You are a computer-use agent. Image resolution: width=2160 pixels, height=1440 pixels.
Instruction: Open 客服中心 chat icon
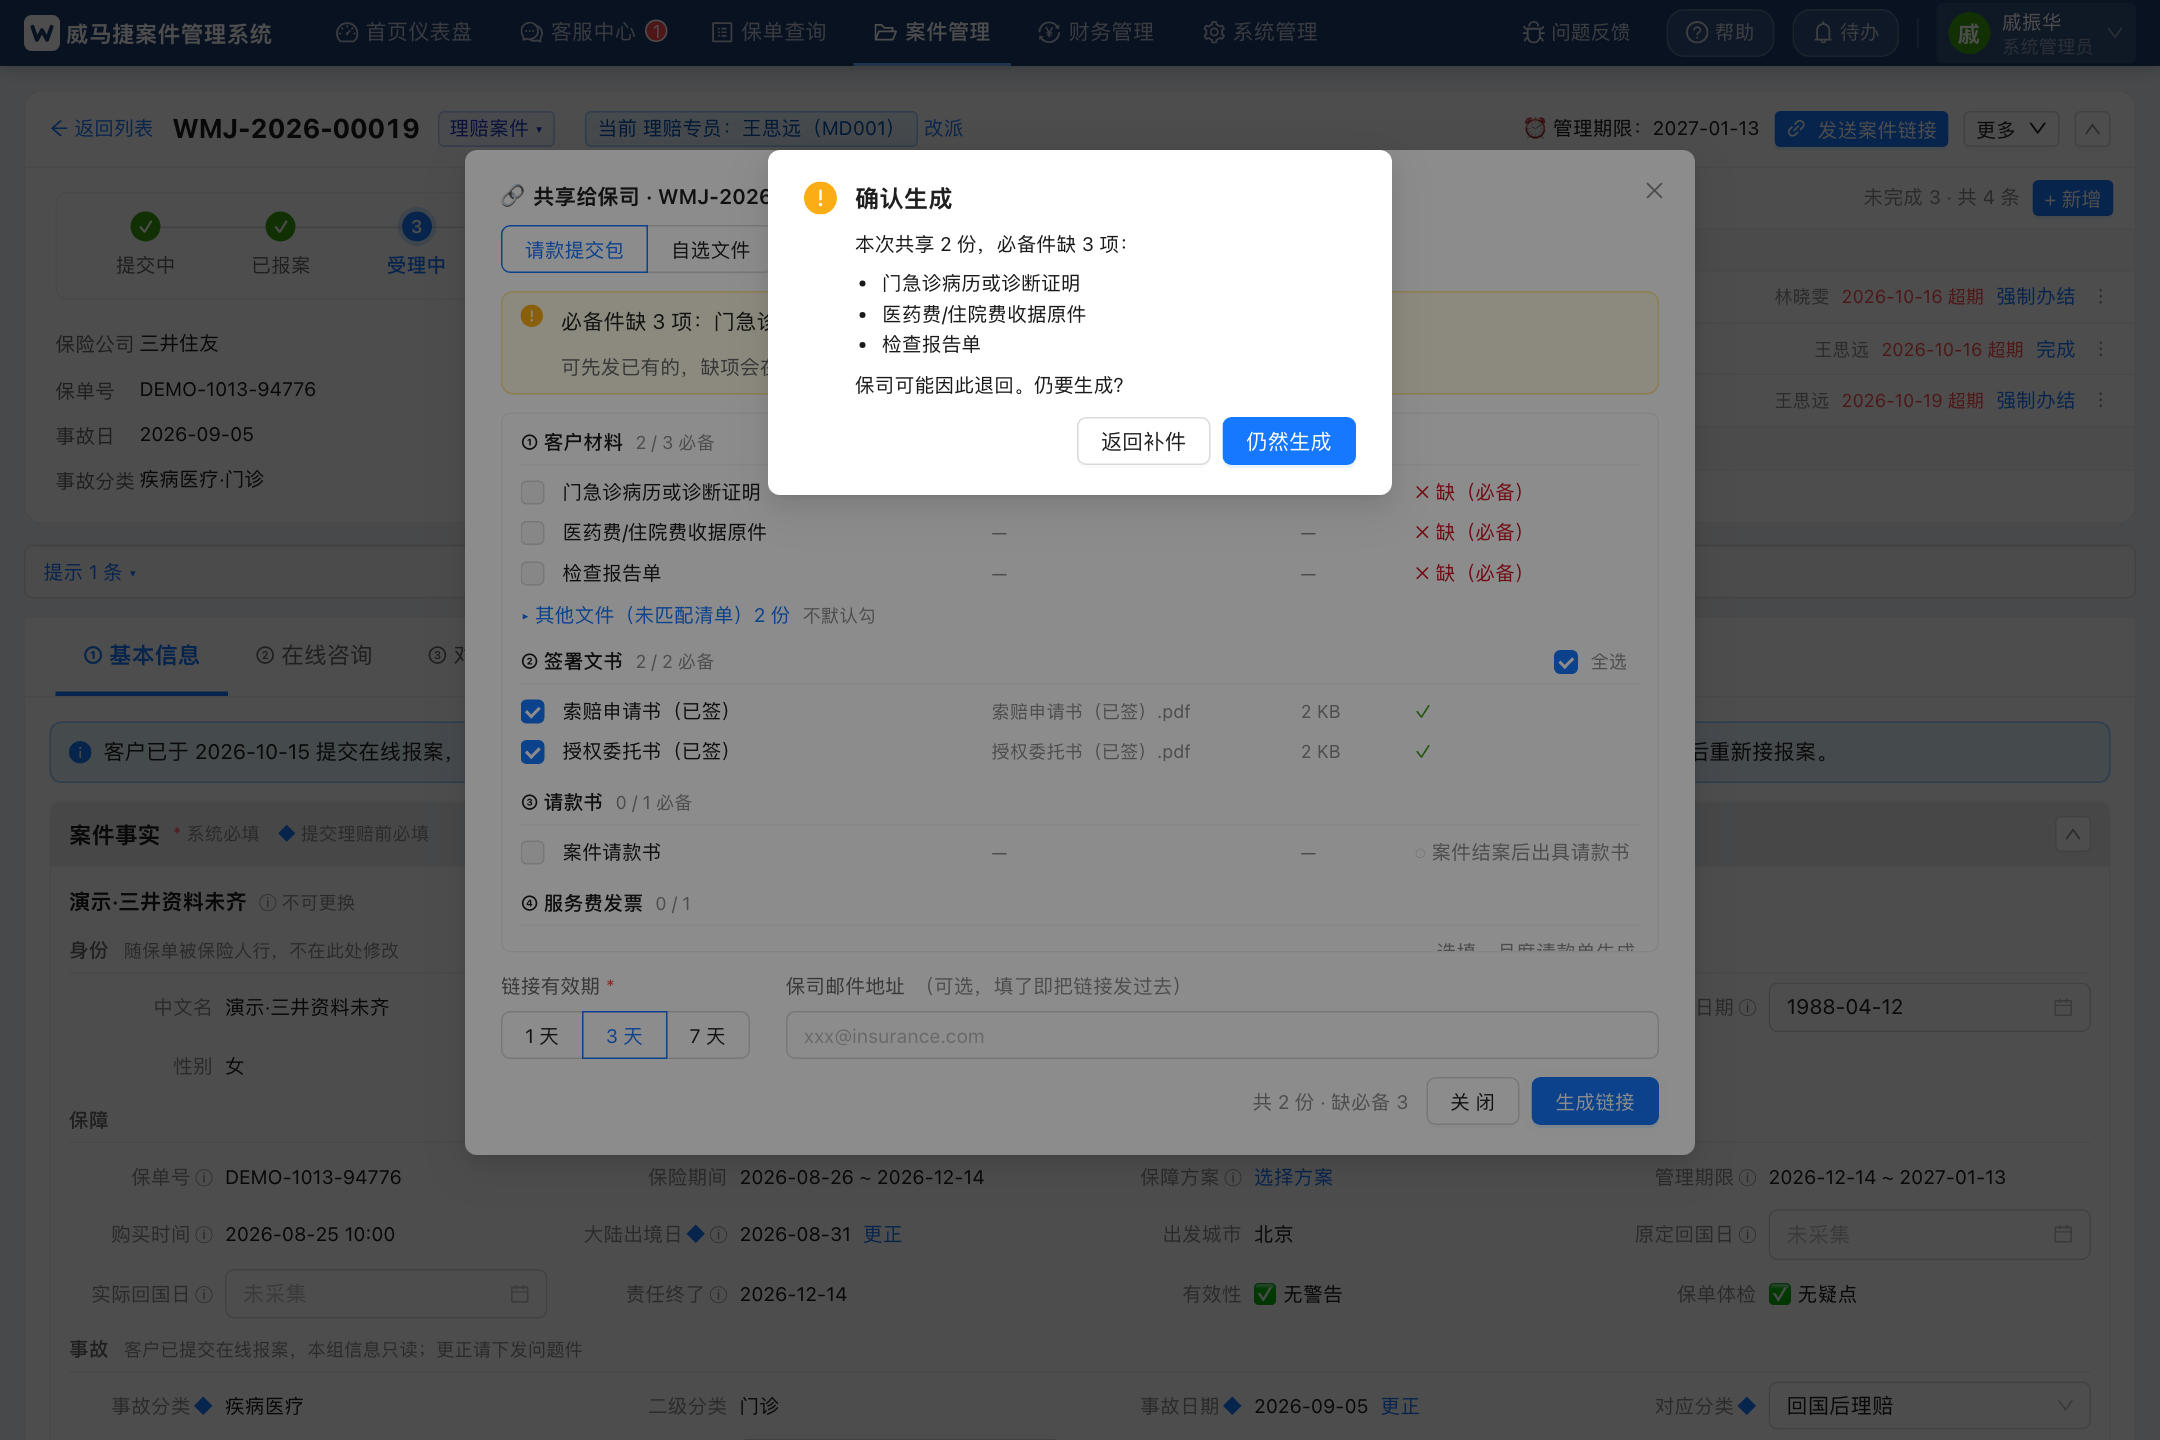(x=531, y=33)
